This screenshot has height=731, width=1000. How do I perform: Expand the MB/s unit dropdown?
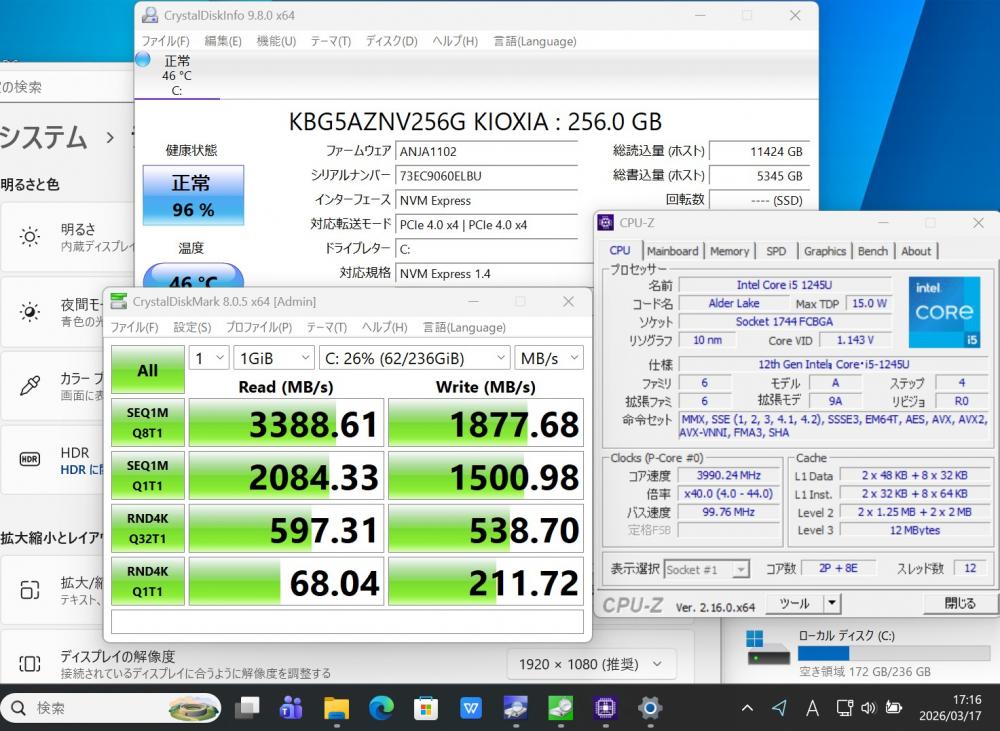[x=549, y=357]
